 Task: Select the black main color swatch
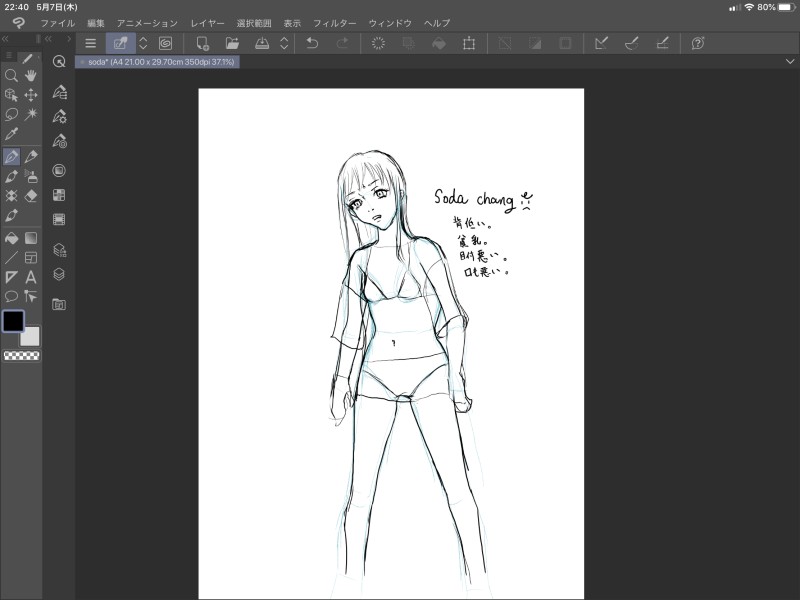[x=13, y=321]
